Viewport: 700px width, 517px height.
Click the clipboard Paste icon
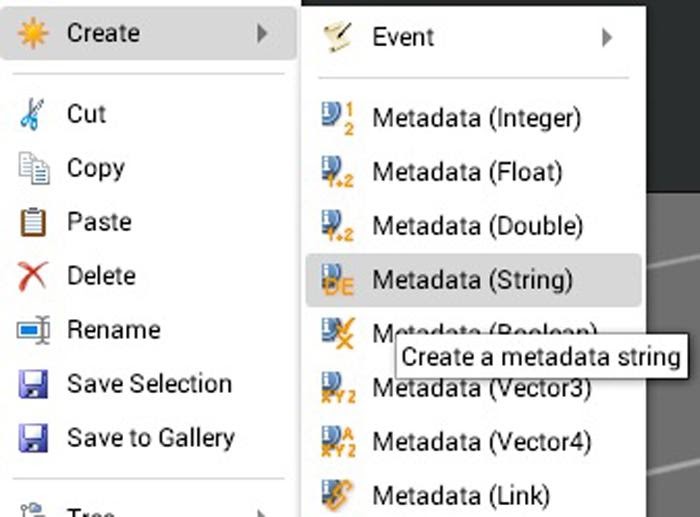33,222
